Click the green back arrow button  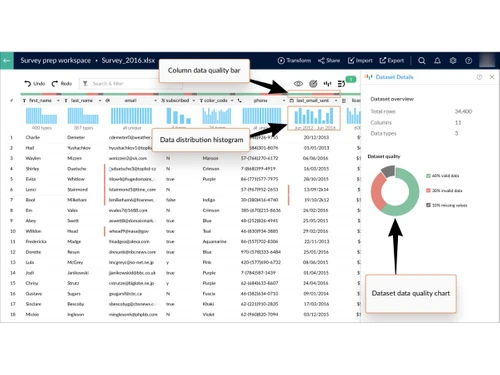point(7,61)
